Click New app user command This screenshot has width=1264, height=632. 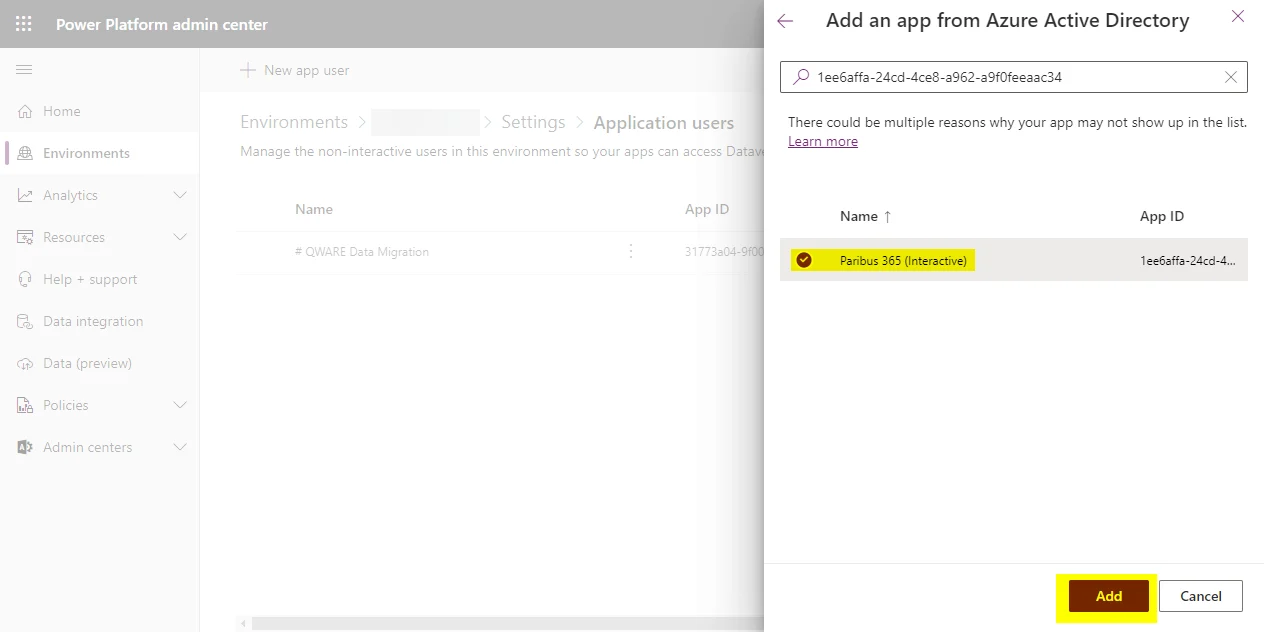pyautogui.click(x=295, y=70)
